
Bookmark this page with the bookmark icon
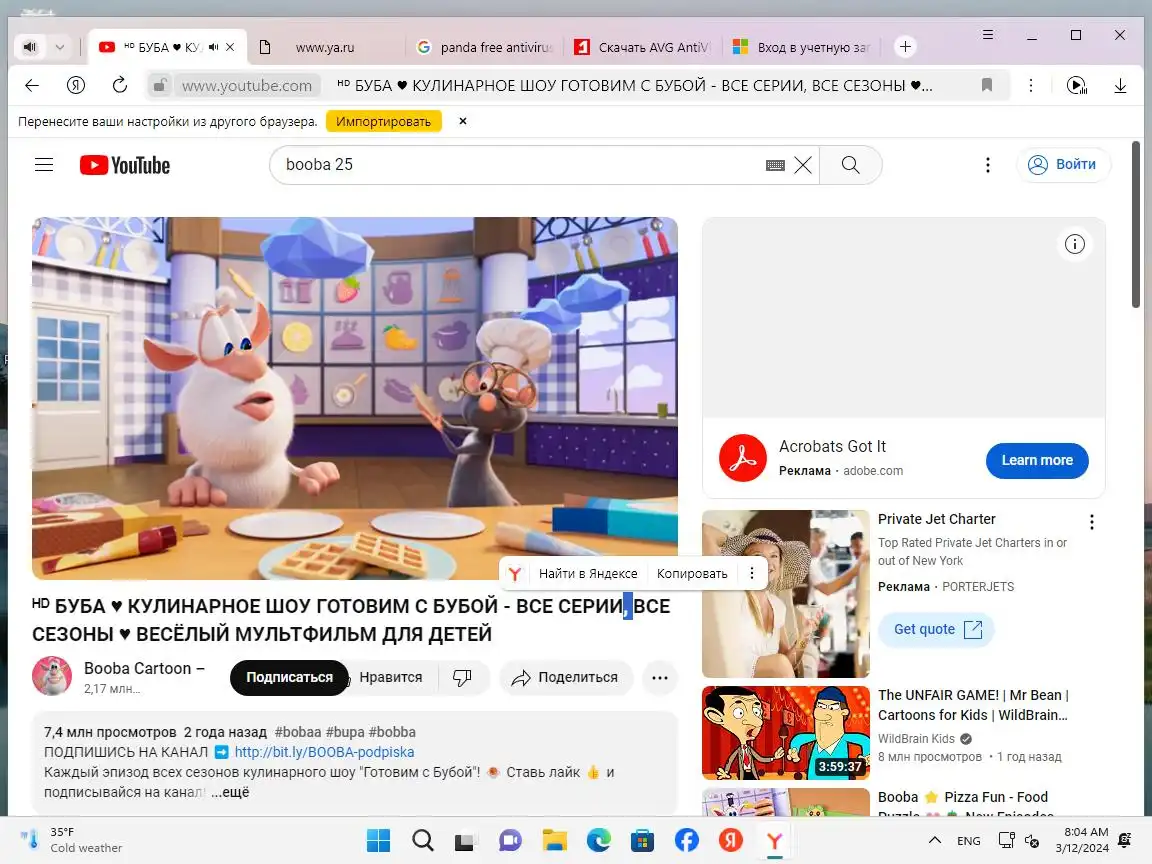987,85
